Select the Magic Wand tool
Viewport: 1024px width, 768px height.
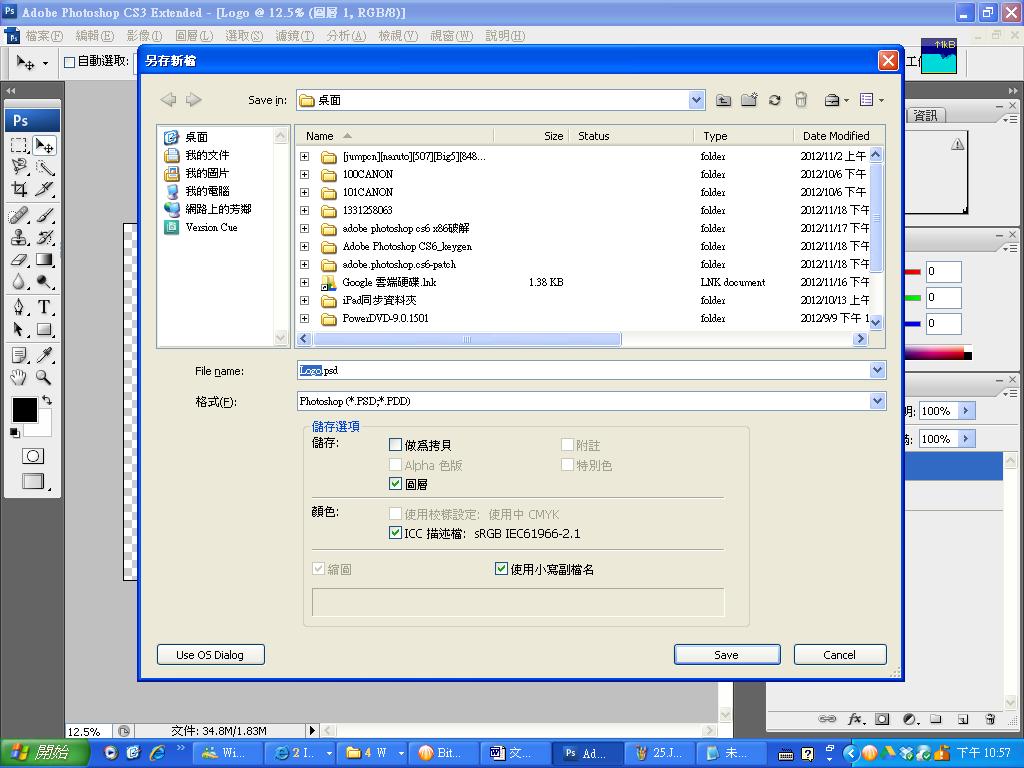pos(44,167)
